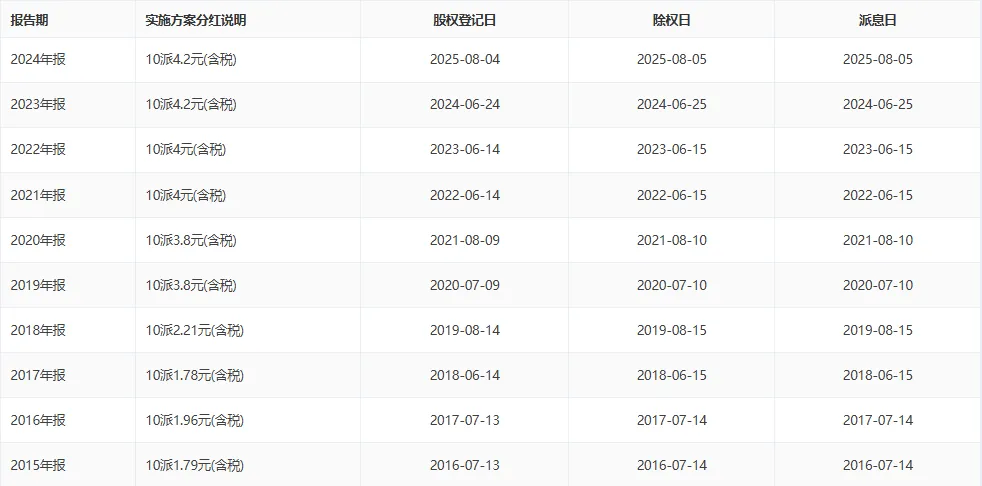
Task: Select the 2015年报 report period cell
Action: point(38,465)
